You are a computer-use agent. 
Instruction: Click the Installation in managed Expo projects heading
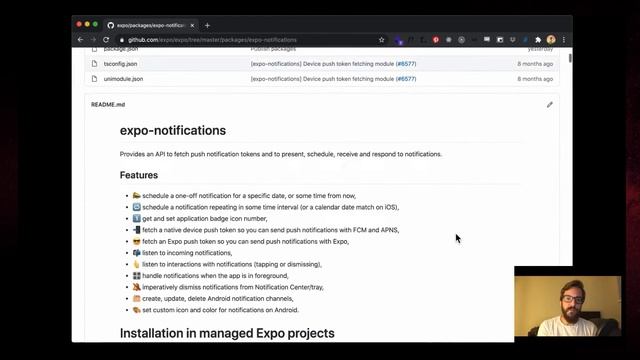pos(227,333)
